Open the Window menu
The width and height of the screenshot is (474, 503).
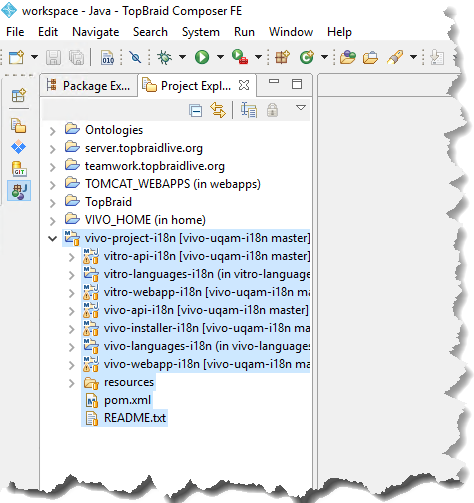point(291,32)
